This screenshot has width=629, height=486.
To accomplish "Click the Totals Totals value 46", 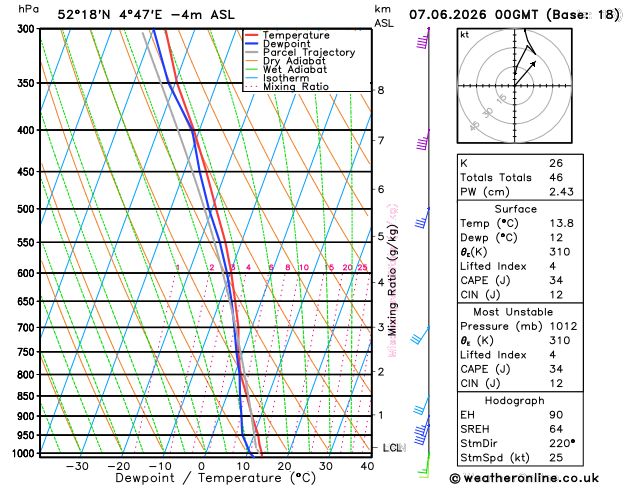I will point(556,177).
